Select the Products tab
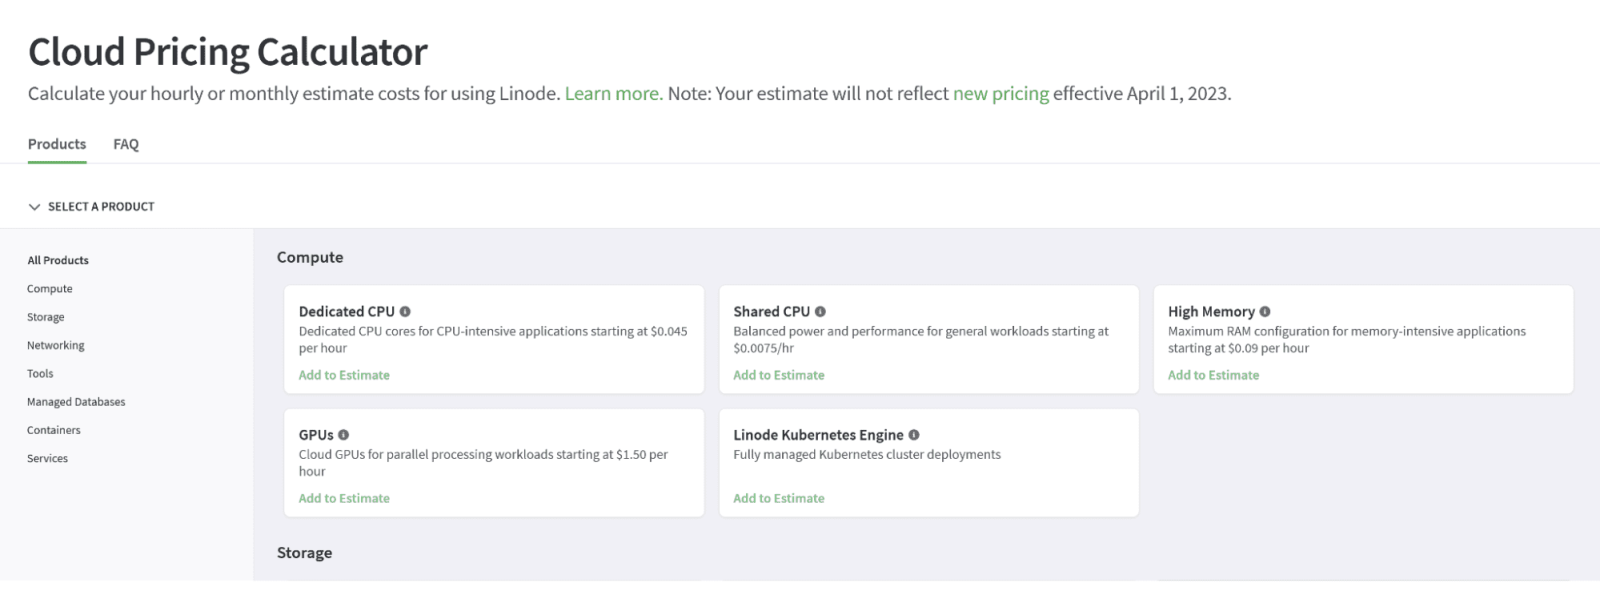Image resolution: width=1600 pixels, height=603 pixels. point(56,144)
